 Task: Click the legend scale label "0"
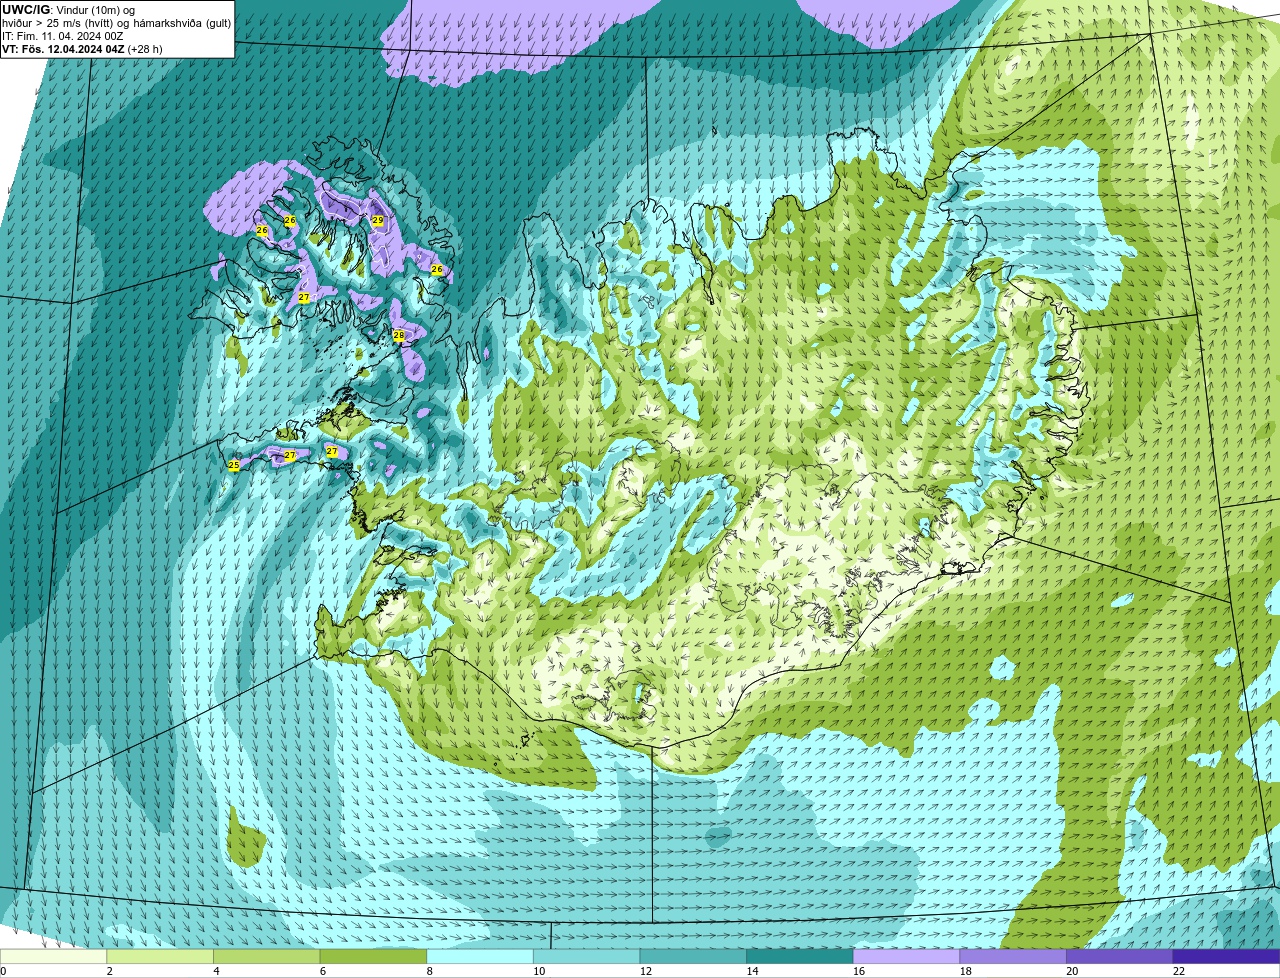pyautogui.click(x=3, y=971)
